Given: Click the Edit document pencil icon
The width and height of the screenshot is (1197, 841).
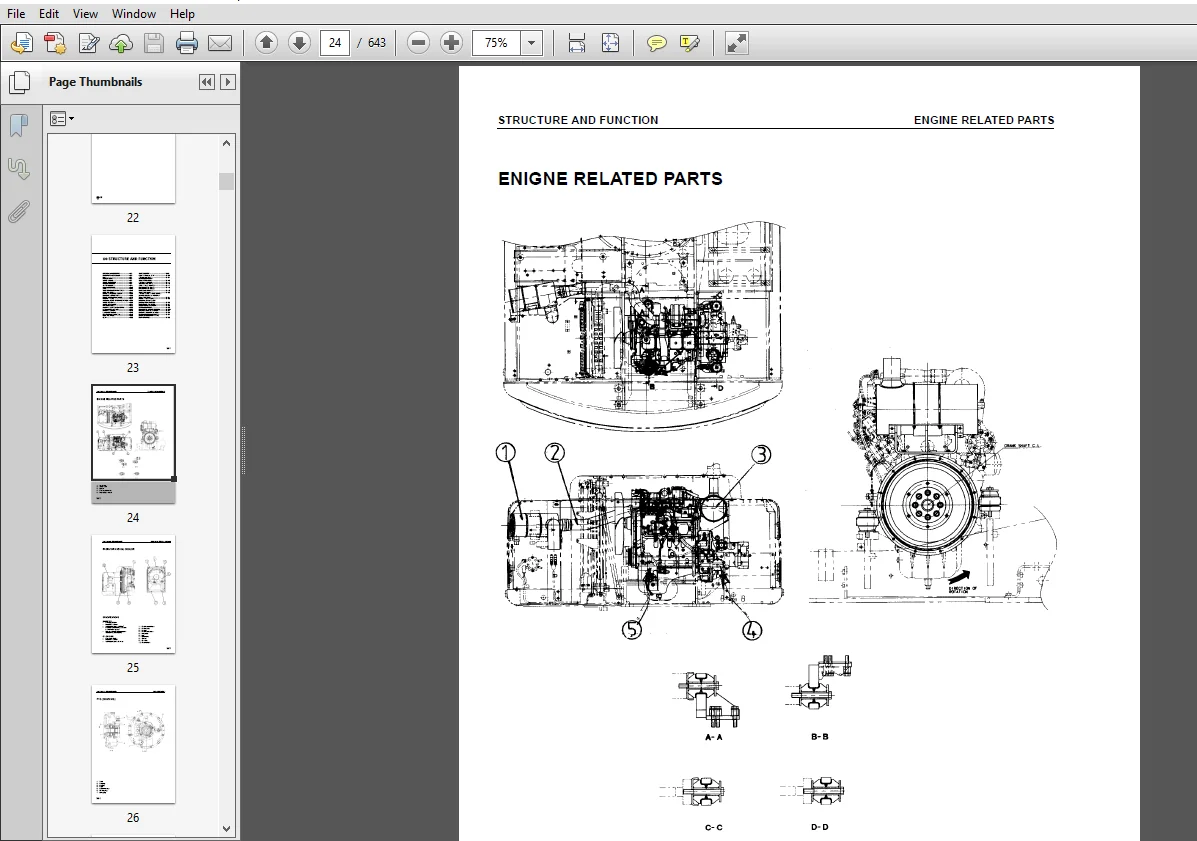Looking at the screenshot, I should tap(89, 43).
